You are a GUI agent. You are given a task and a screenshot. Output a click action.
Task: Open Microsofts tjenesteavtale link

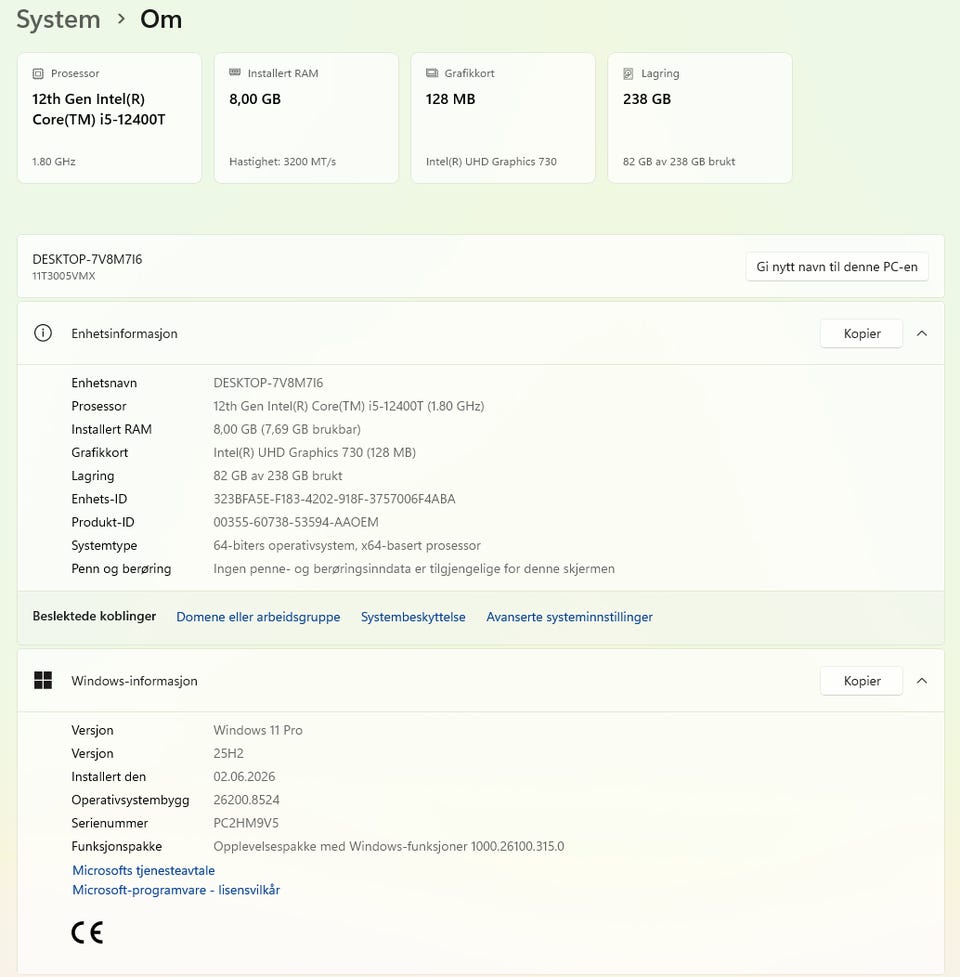[143, 870]
